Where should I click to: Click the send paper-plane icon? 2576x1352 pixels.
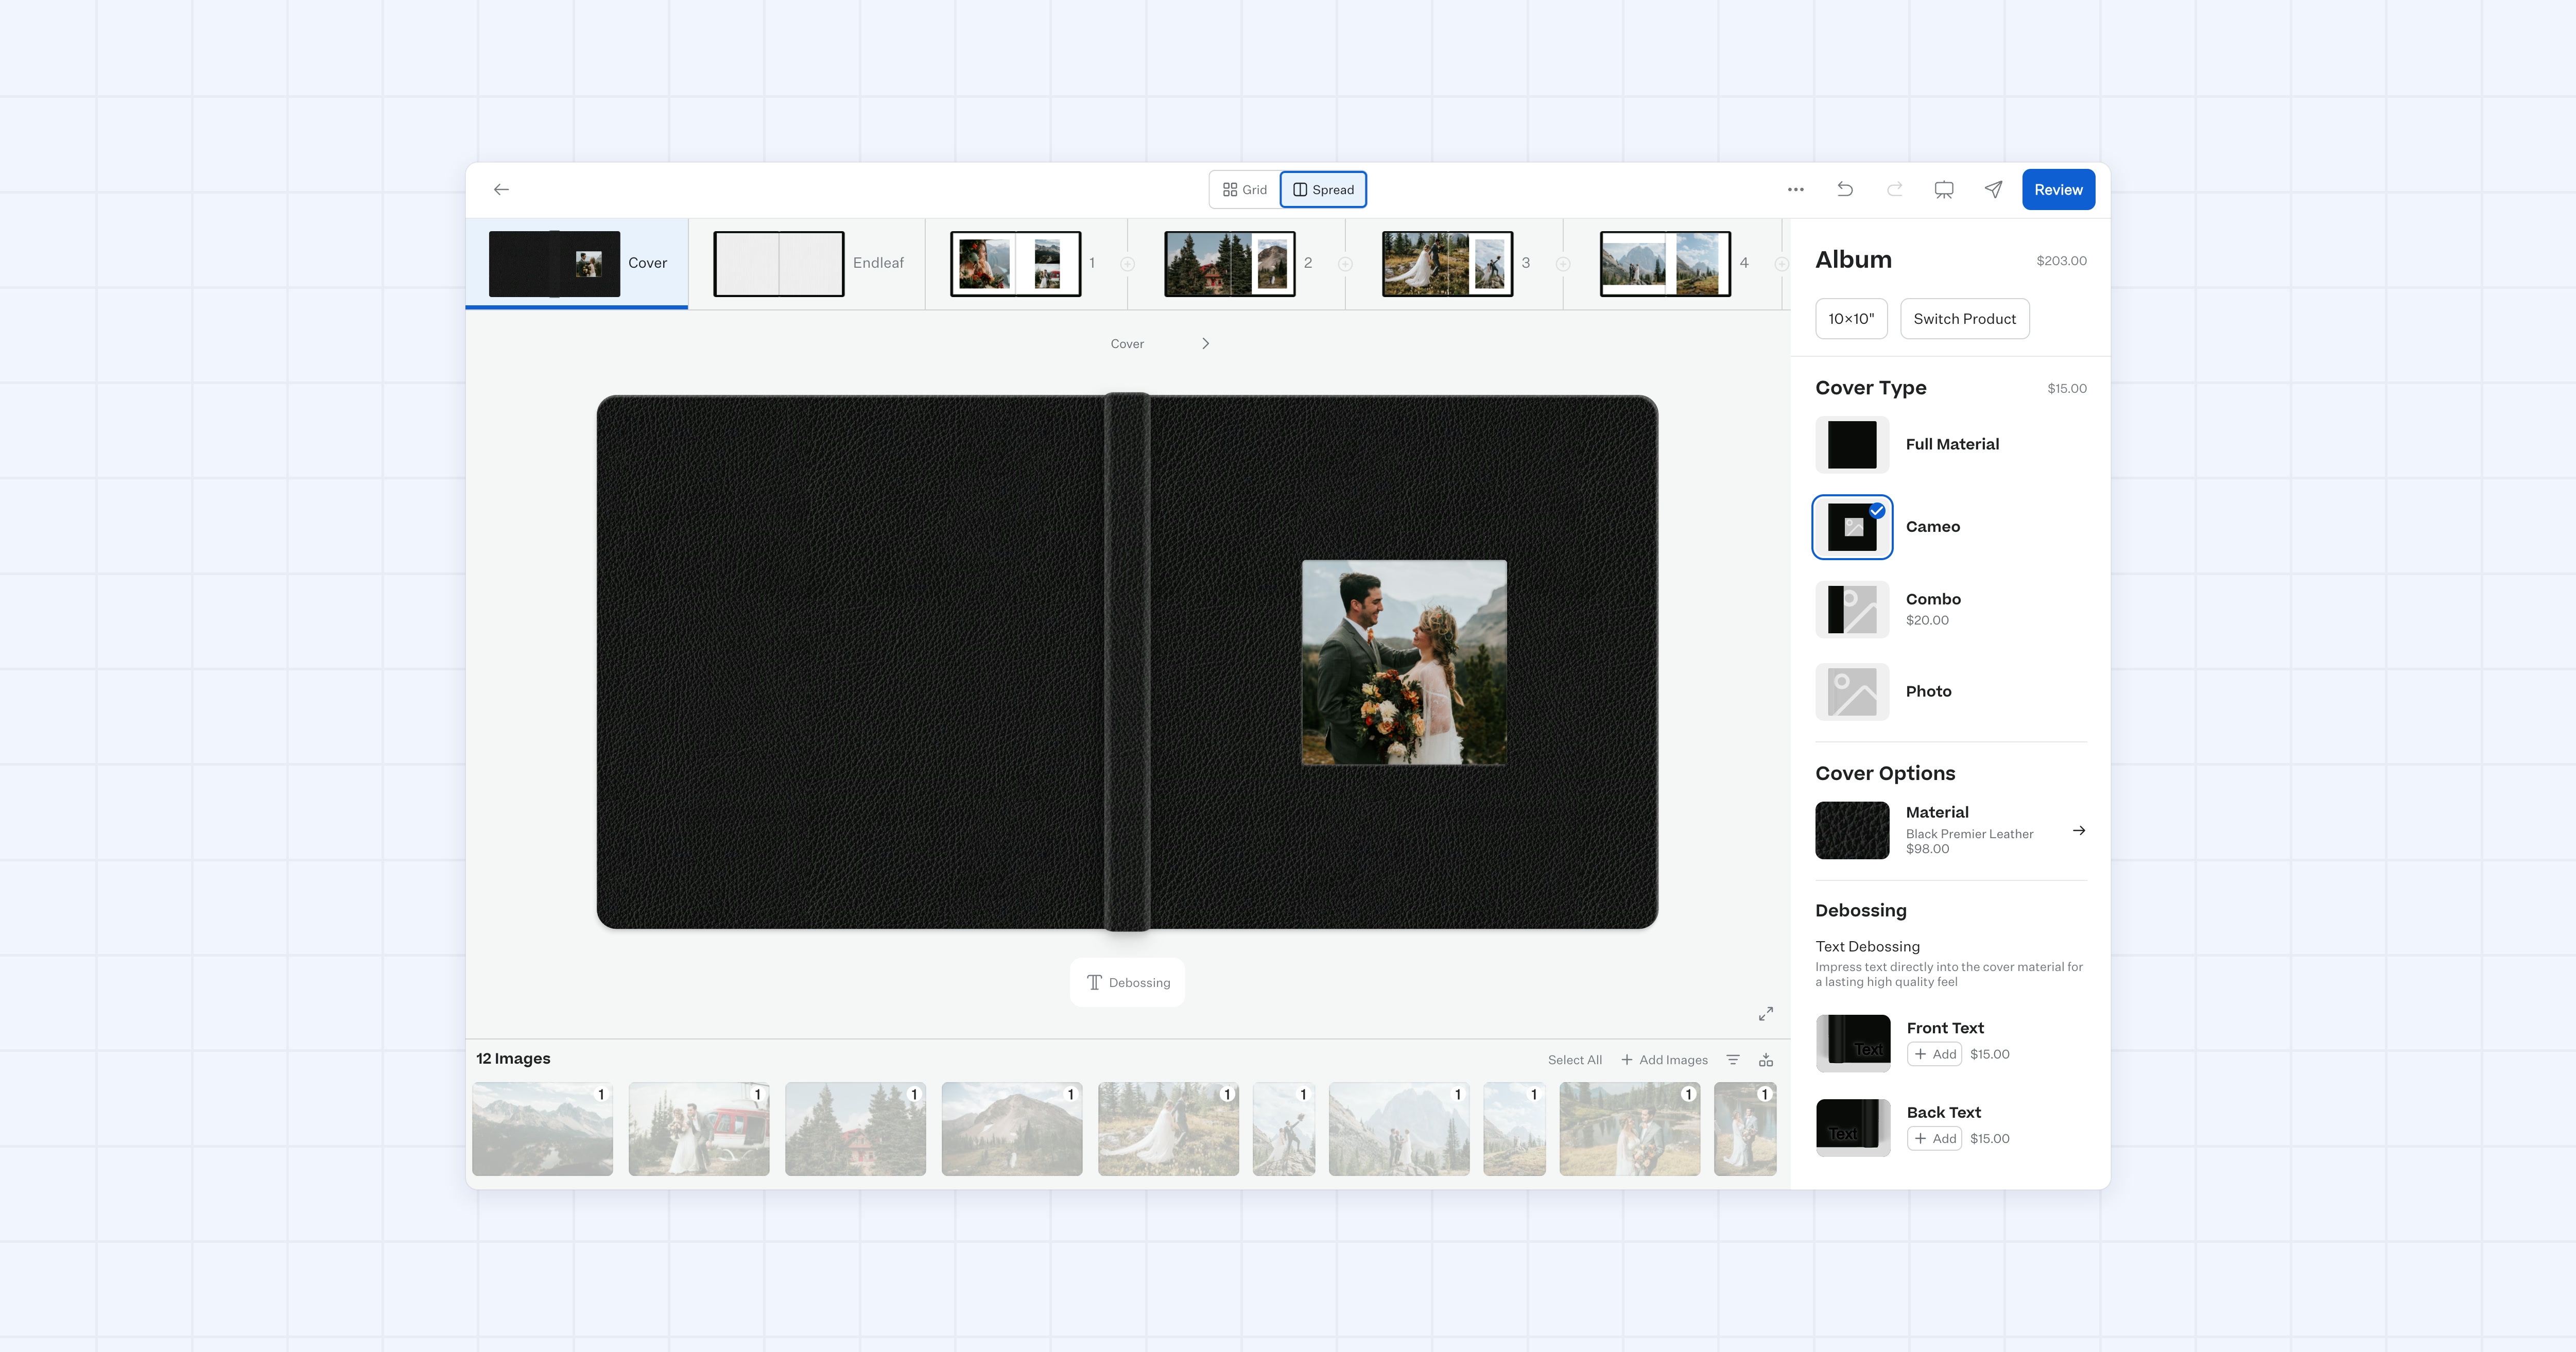point(1993,189)
